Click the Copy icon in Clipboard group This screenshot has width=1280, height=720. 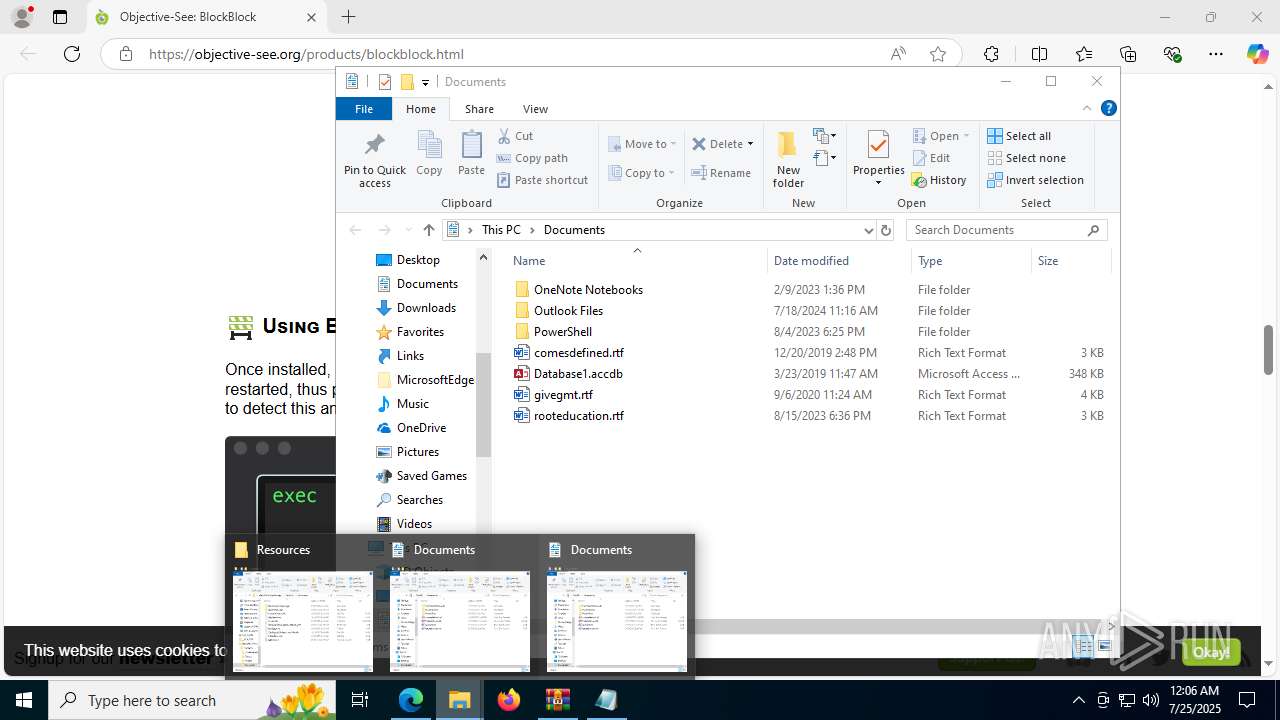[x=429, y=146]
